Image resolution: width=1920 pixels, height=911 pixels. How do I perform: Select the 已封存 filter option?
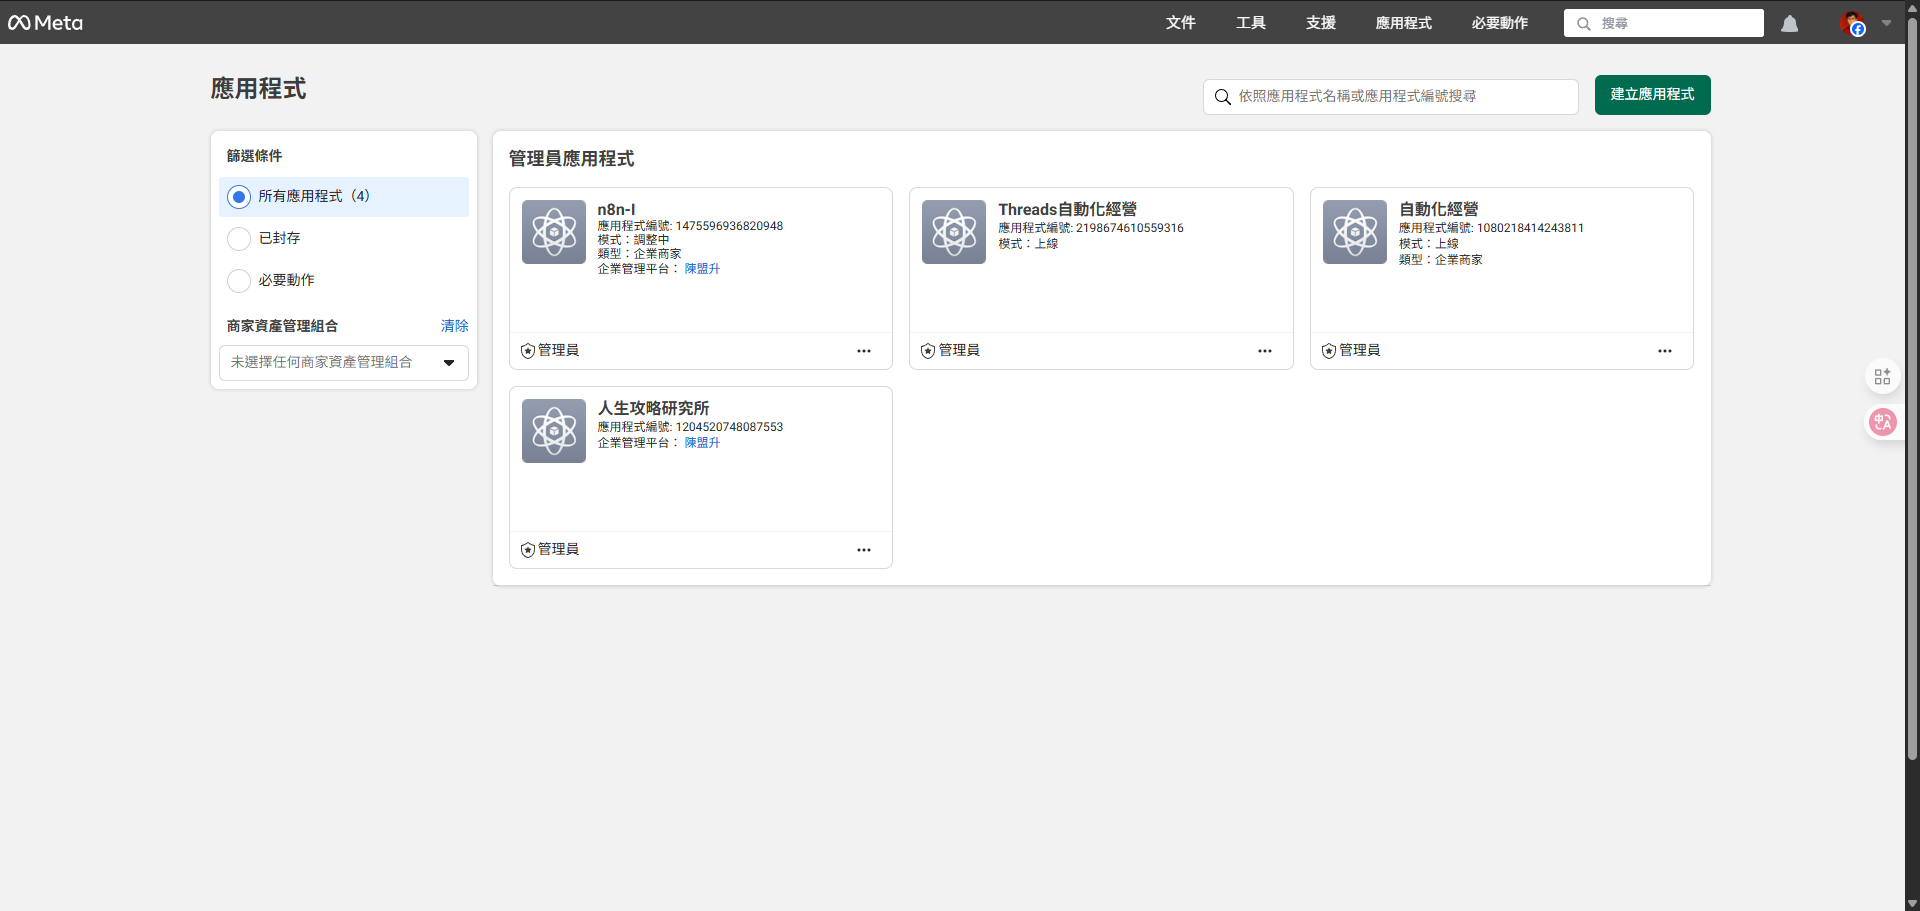click(x=238, y=239)
